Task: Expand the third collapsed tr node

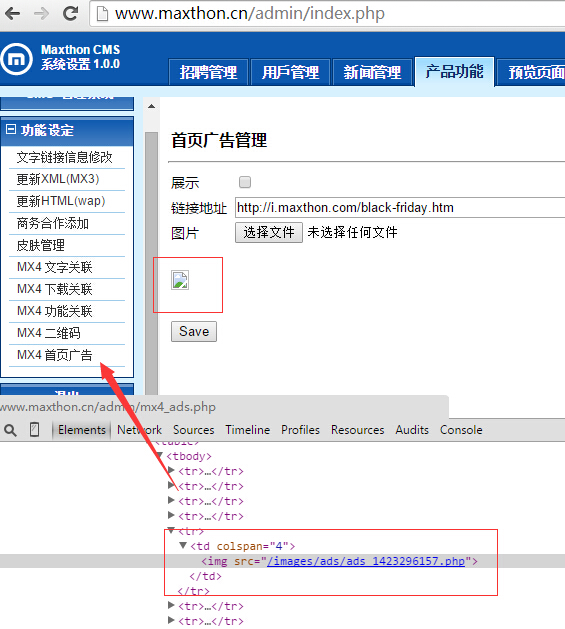Action: coord(171,500)
